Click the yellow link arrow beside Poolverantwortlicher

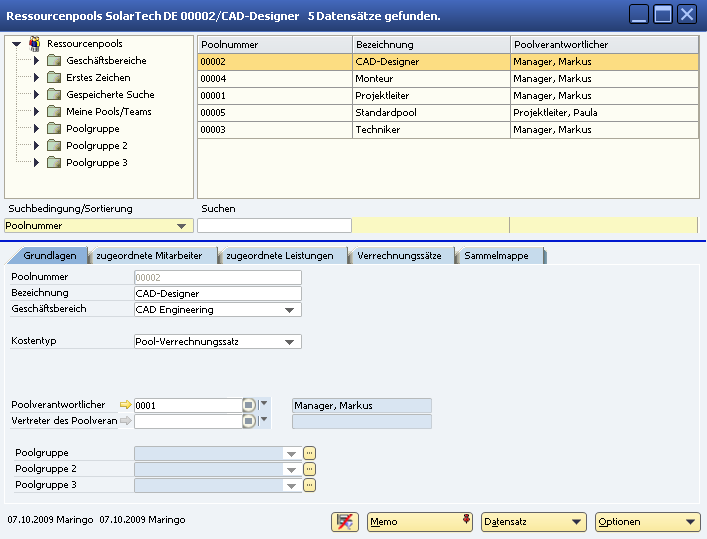tap(125, 405)
